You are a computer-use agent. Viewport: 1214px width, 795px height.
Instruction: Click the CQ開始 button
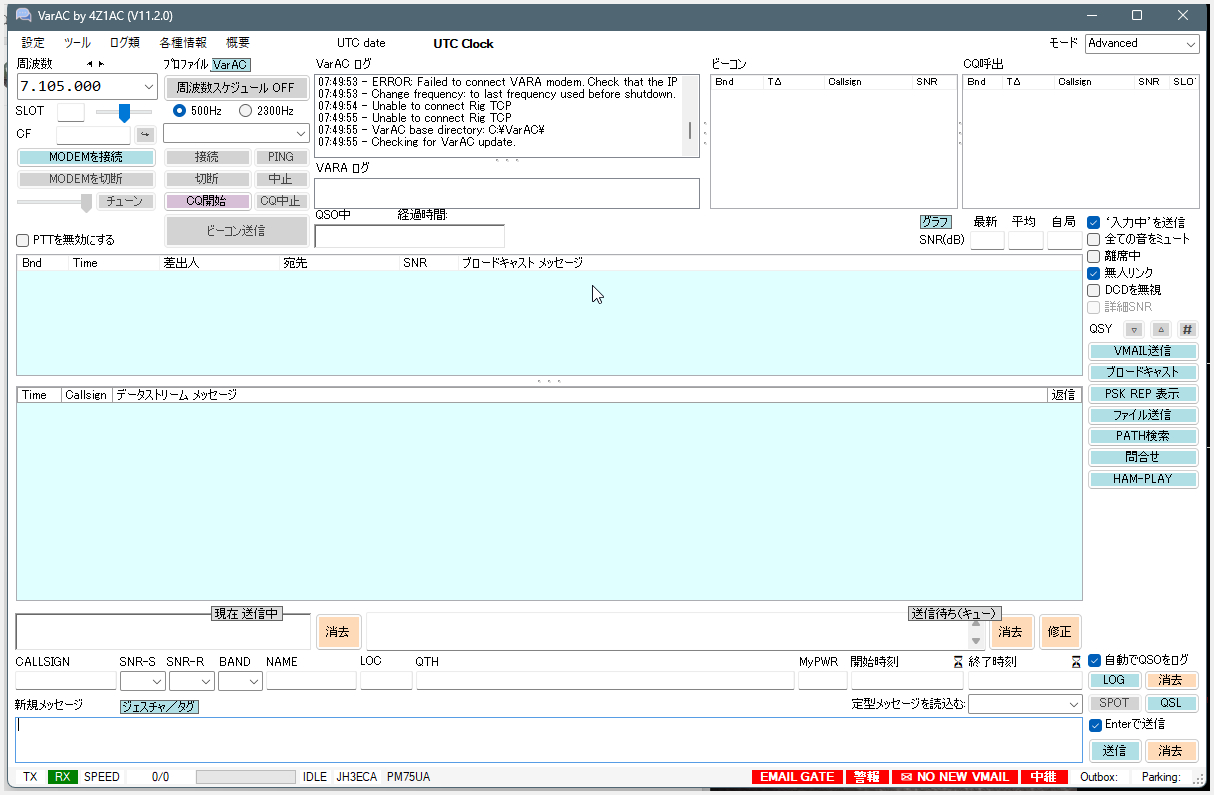tap(207, 201)
